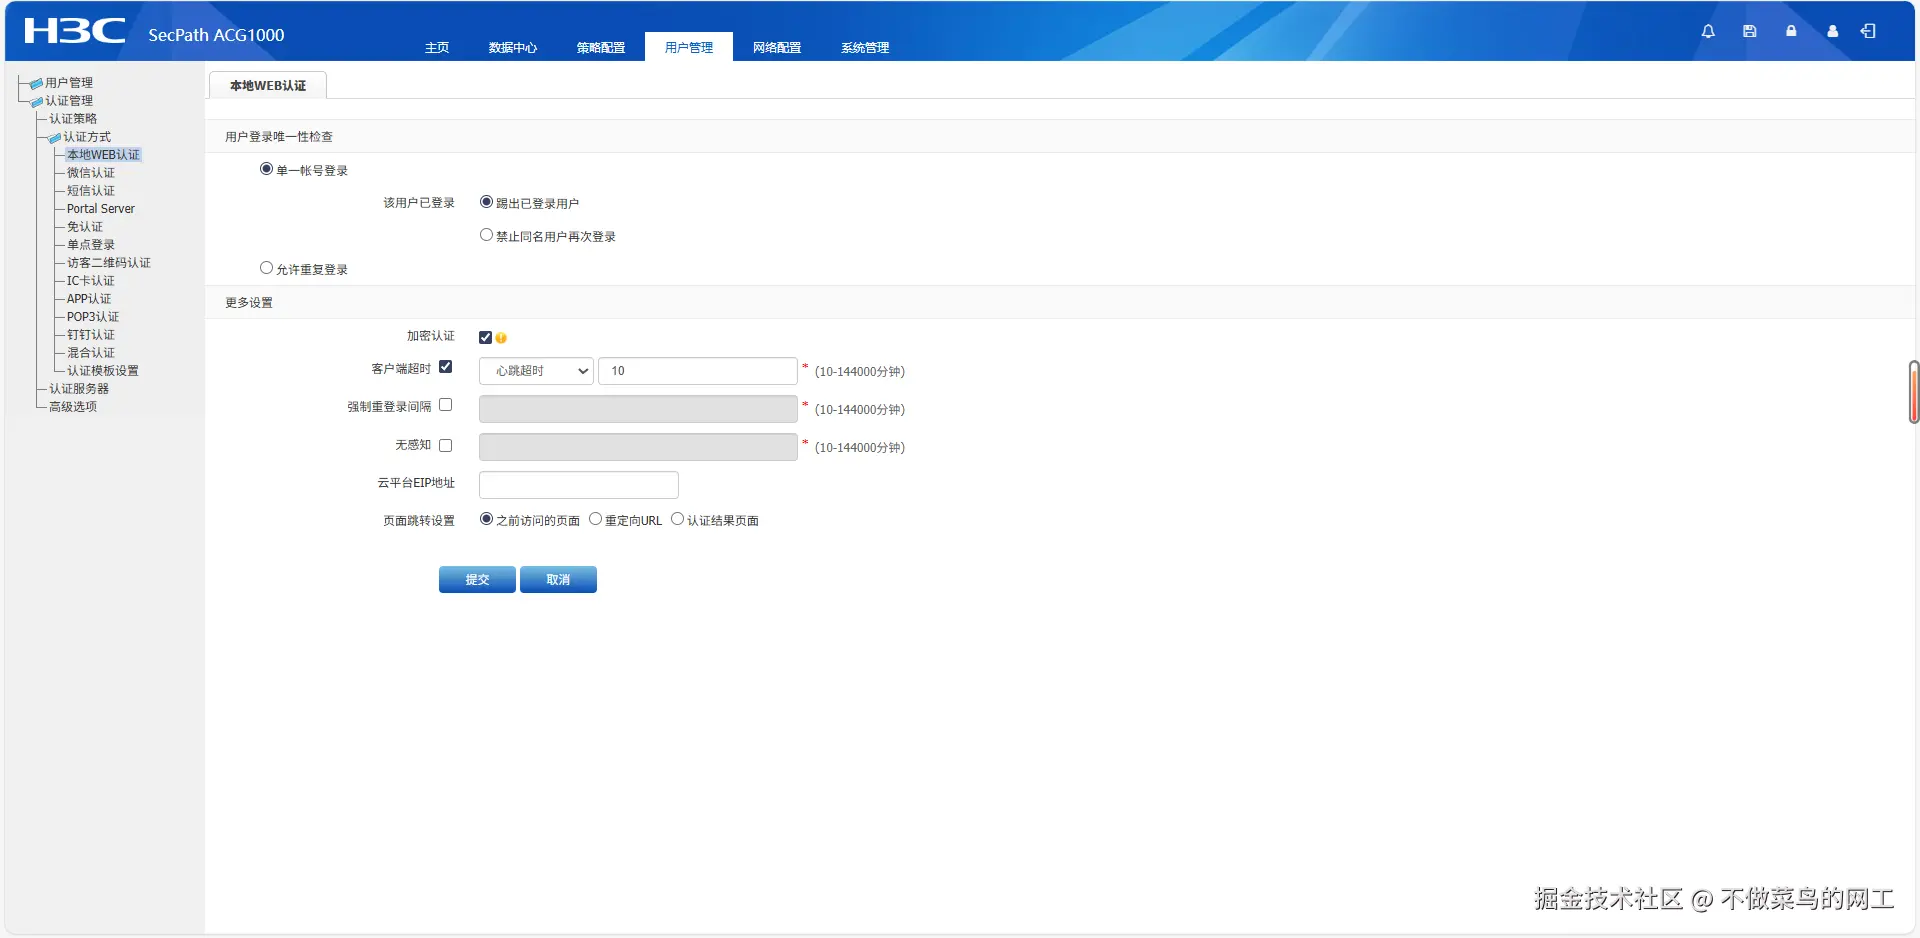The image size is (1920, 938).
Task: Click the 取消 button
Action: [558, 580]
